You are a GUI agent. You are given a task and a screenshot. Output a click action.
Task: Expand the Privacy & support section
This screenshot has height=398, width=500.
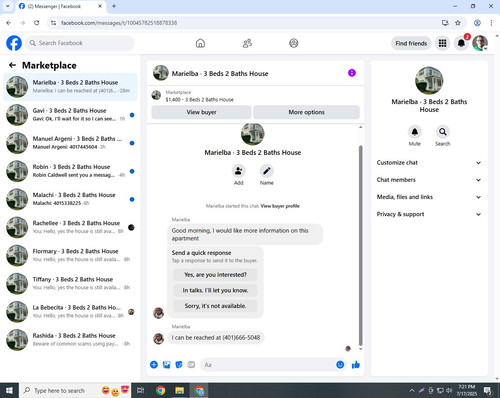click(x=429, y=214)
